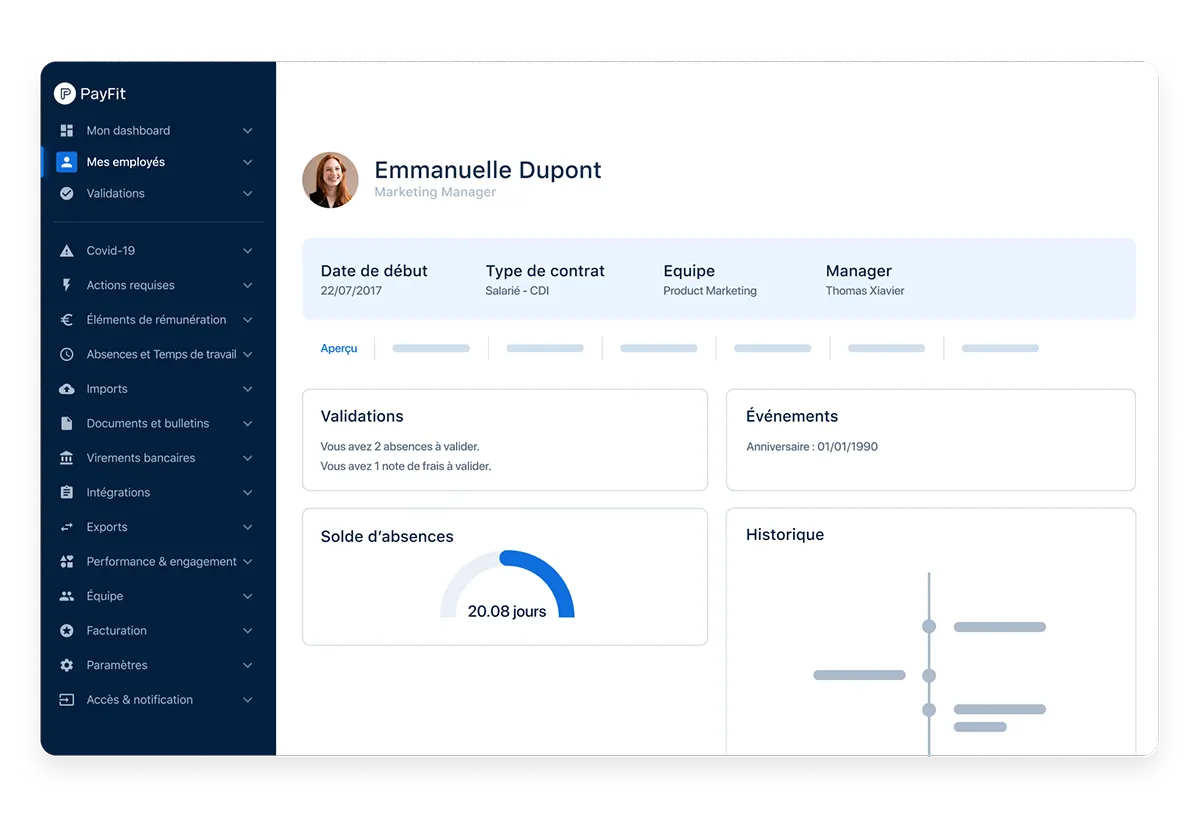
Task: Click the gear icon for Paramètres
Action: click(x=67, y=665)
